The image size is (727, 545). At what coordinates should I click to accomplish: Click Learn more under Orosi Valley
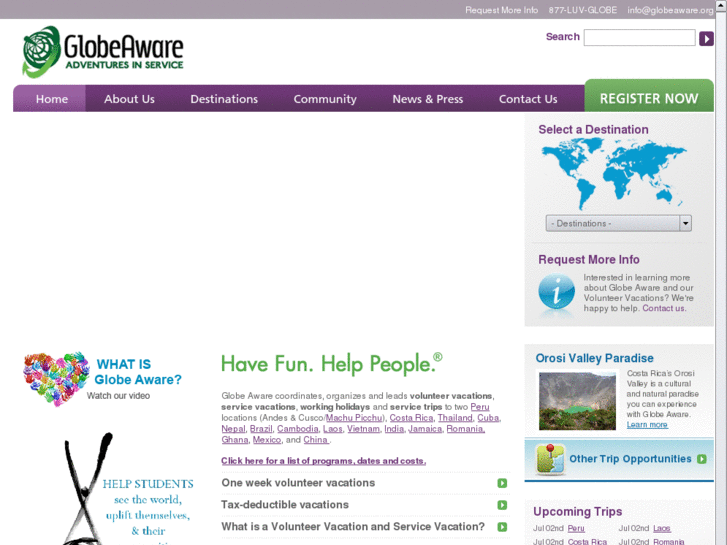[x=647, y=425]
